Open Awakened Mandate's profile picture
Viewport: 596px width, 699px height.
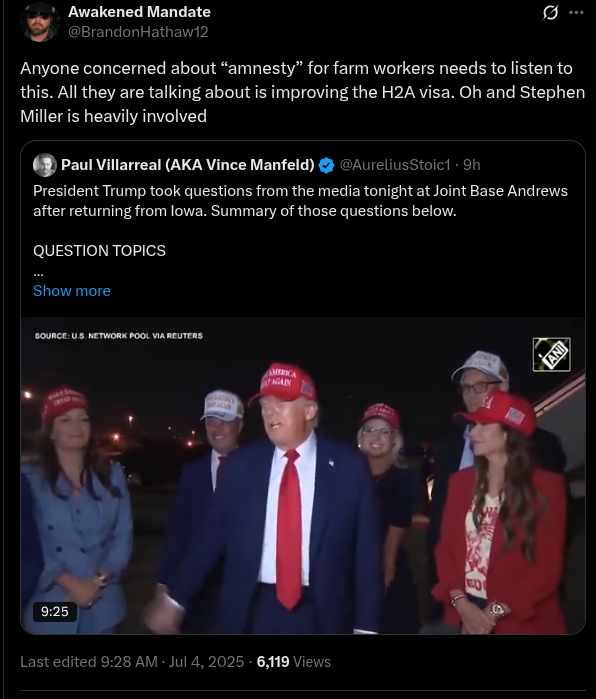pyautogui.click(x=40, y=21)
